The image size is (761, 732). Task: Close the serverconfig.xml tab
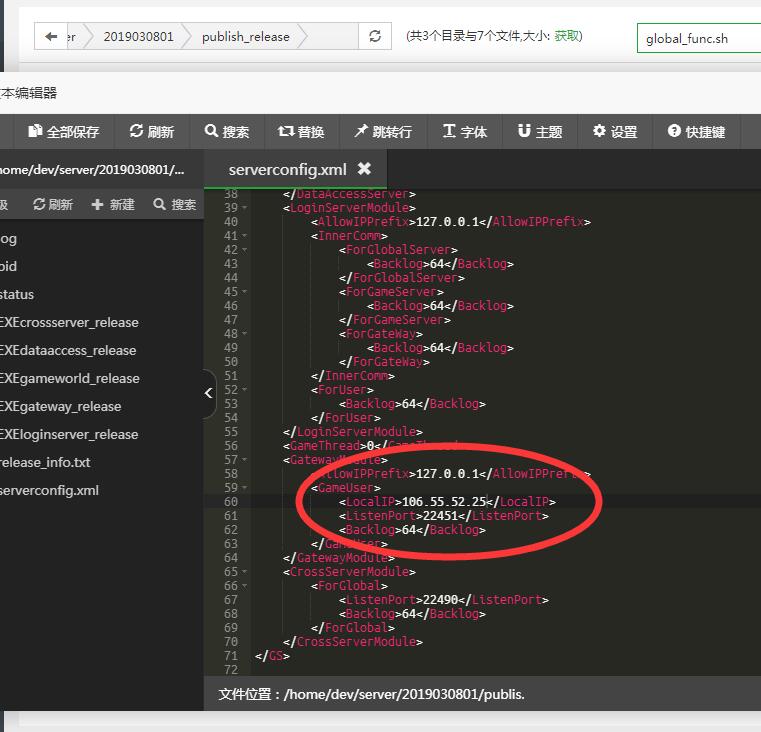(364, 169)
